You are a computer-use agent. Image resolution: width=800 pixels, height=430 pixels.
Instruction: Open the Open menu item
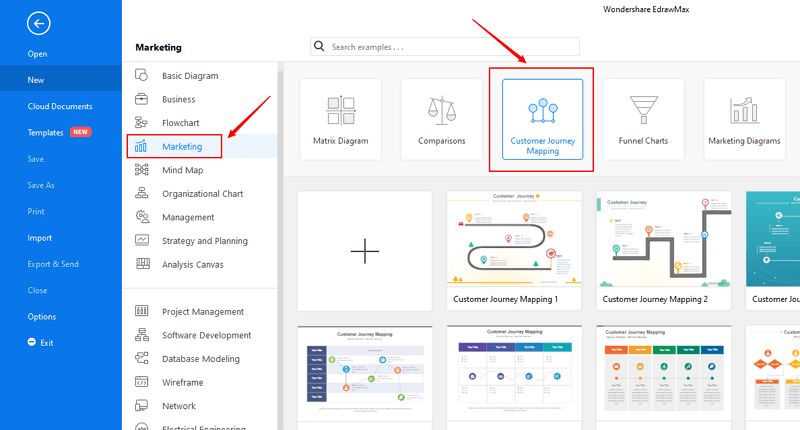pos(37,54)
